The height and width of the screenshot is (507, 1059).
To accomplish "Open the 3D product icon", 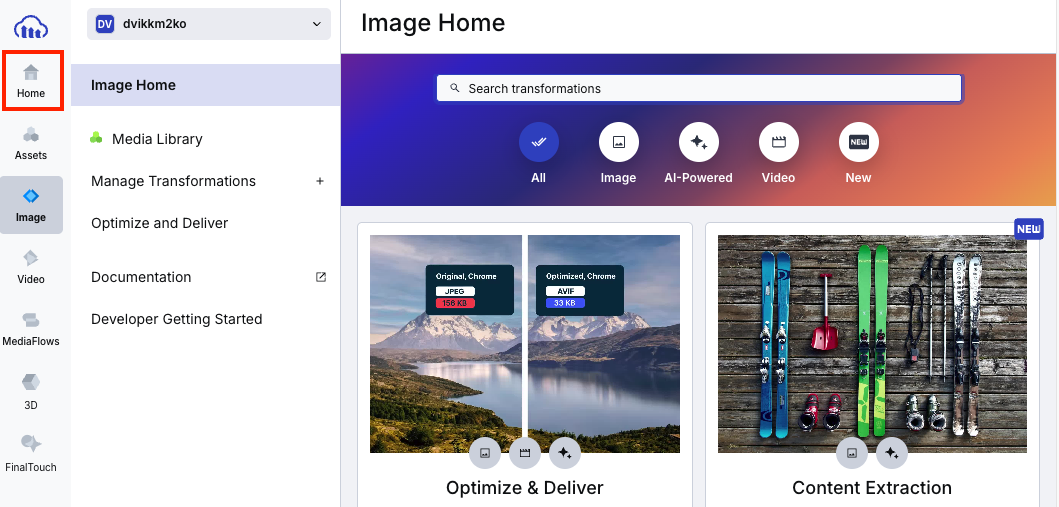I will tap(31, 392).
